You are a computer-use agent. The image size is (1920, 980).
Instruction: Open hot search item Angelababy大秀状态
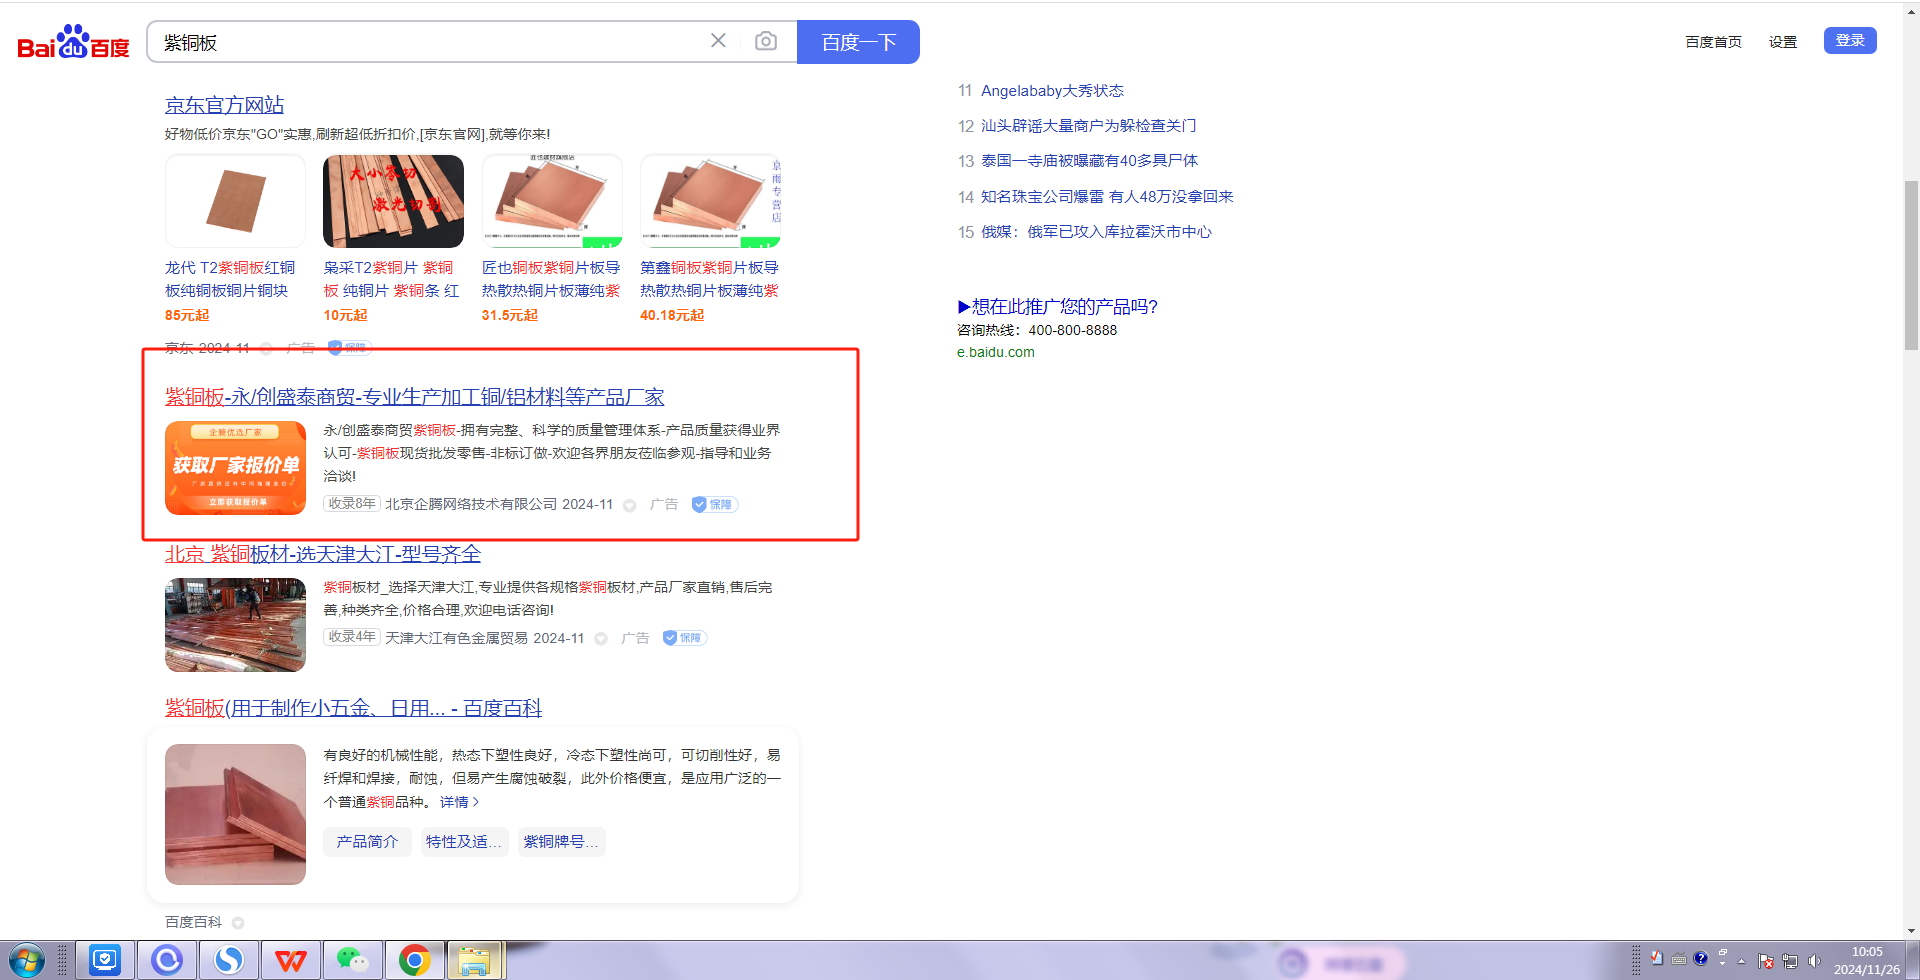point(1052,91)
